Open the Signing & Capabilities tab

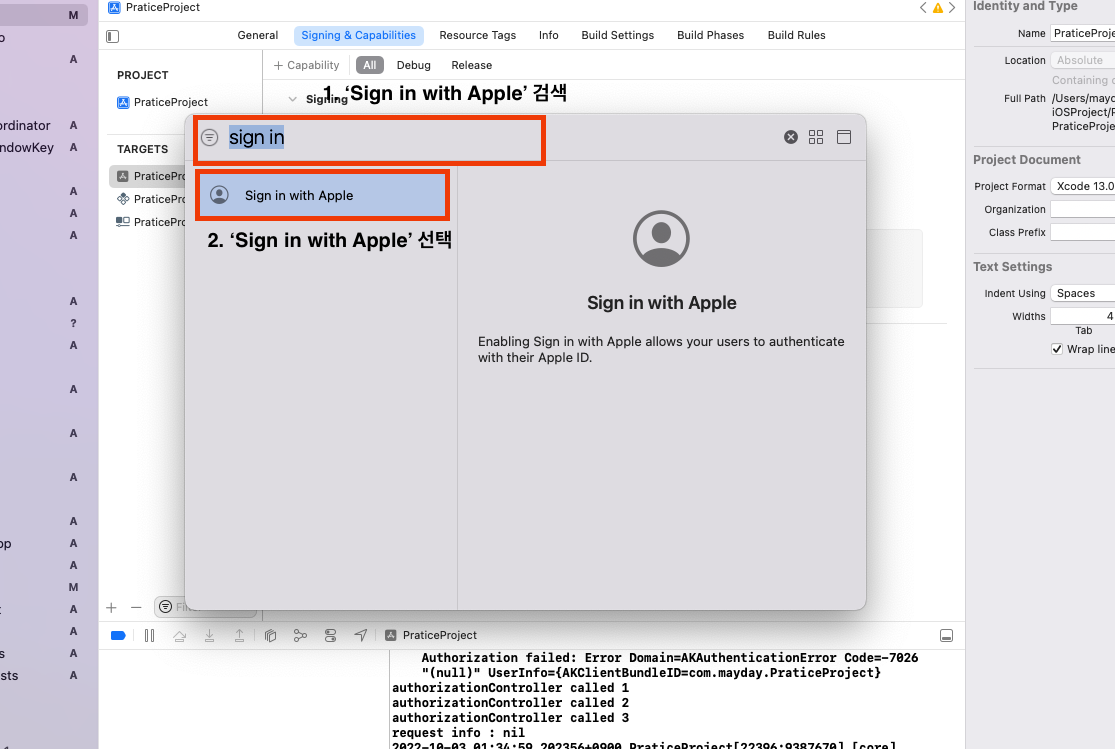tap(358, 36)
